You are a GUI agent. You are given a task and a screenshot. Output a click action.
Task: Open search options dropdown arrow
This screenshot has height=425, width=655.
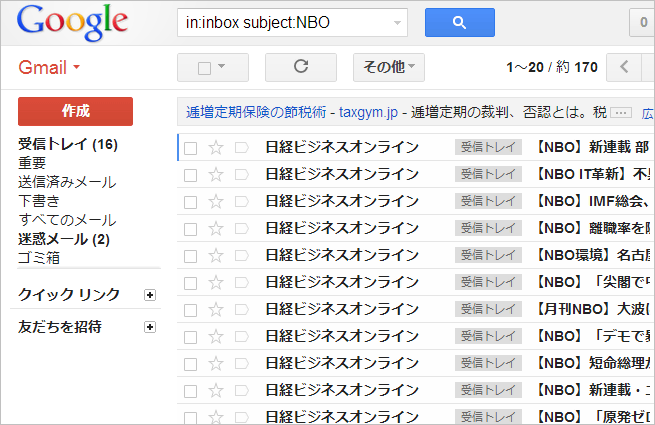[x=397, y=23]
